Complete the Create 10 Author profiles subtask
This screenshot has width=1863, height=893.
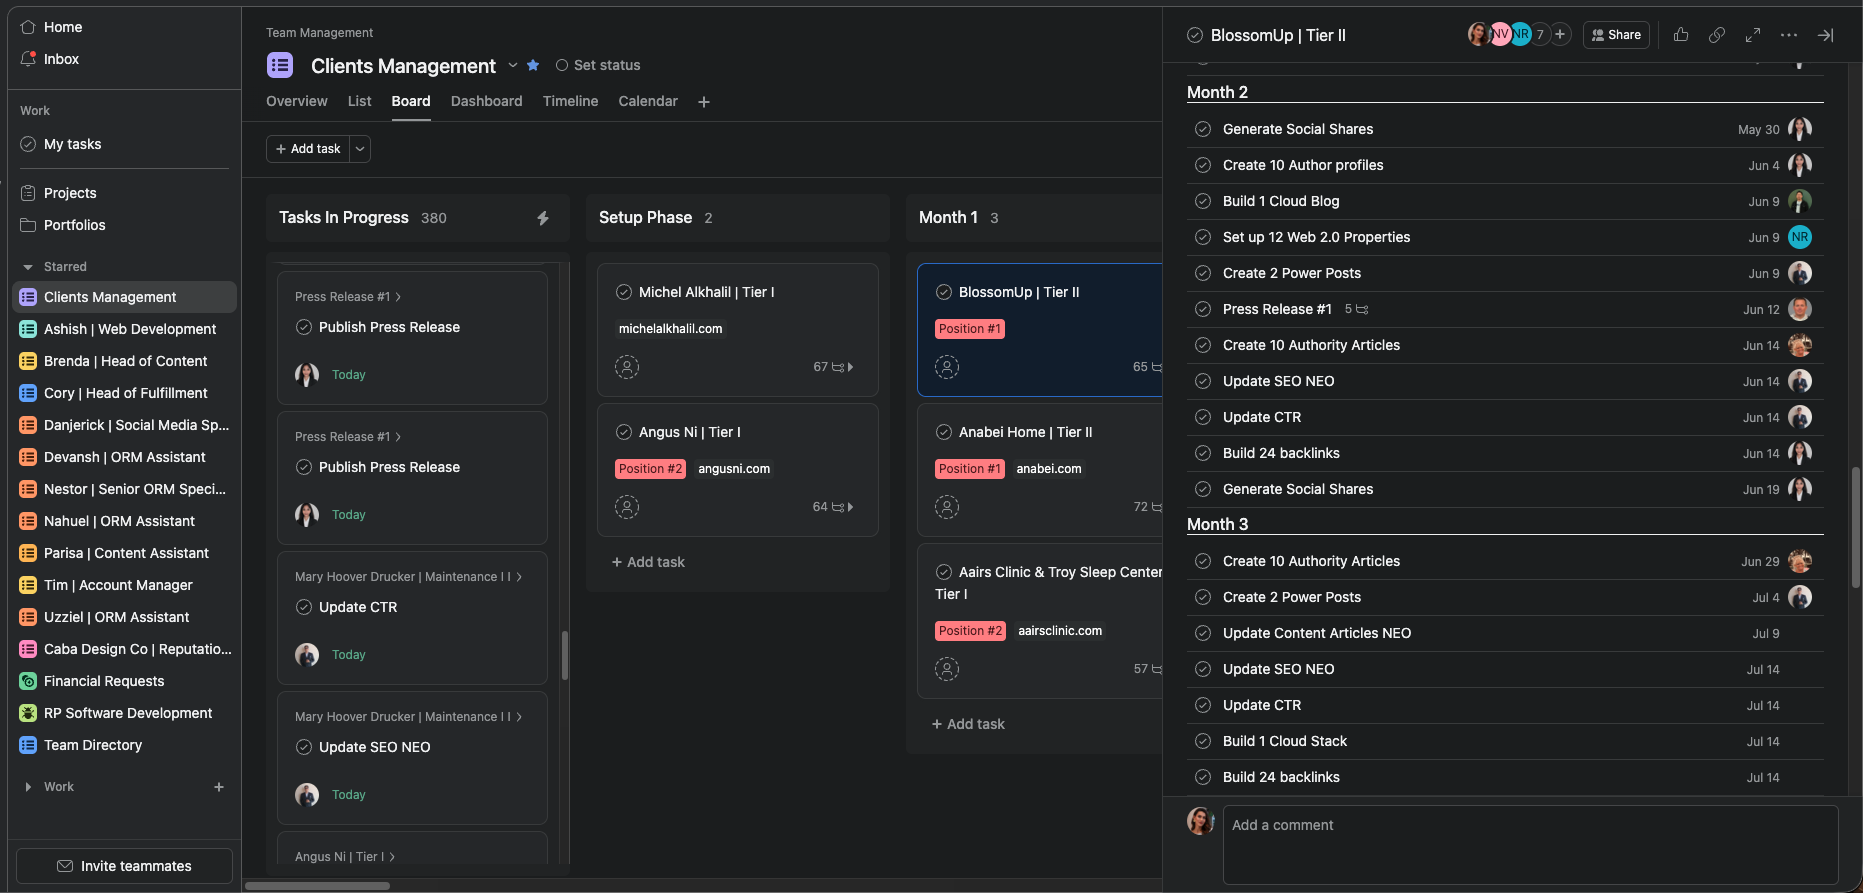coord(1203,165)
